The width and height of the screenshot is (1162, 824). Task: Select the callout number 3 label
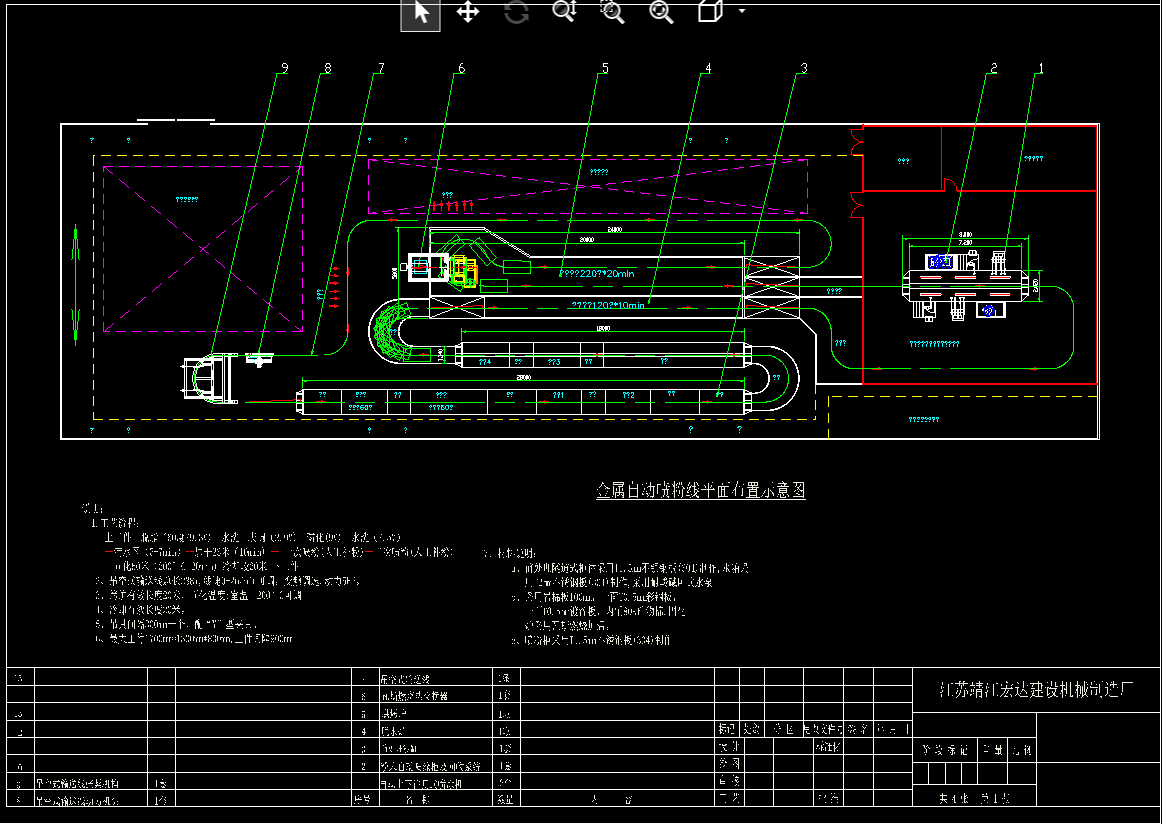[803, 68]
